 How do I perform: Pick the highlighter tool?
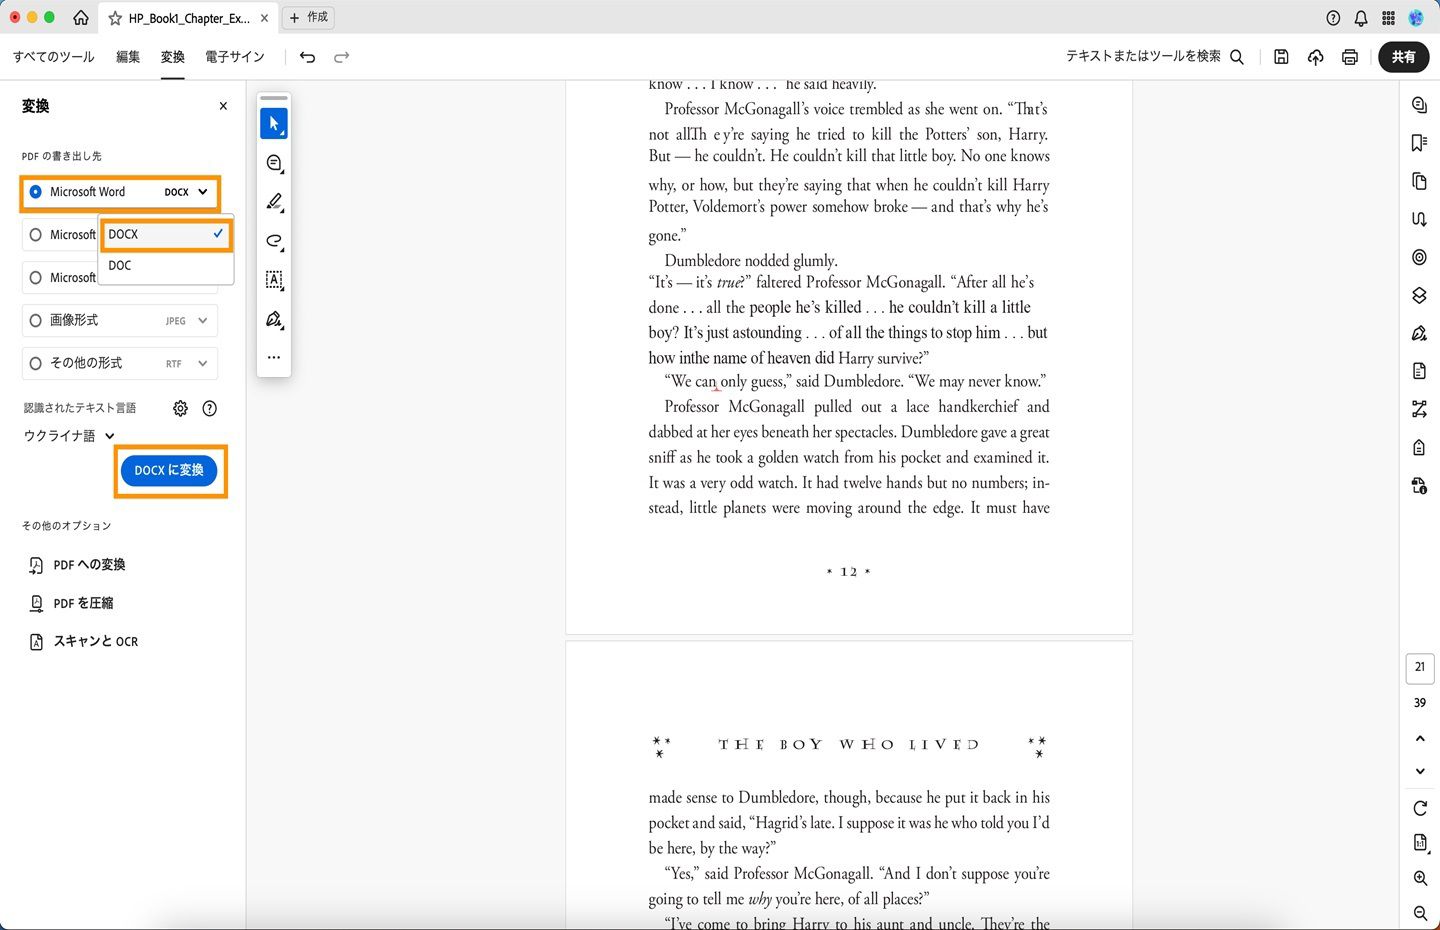[273, 201]
